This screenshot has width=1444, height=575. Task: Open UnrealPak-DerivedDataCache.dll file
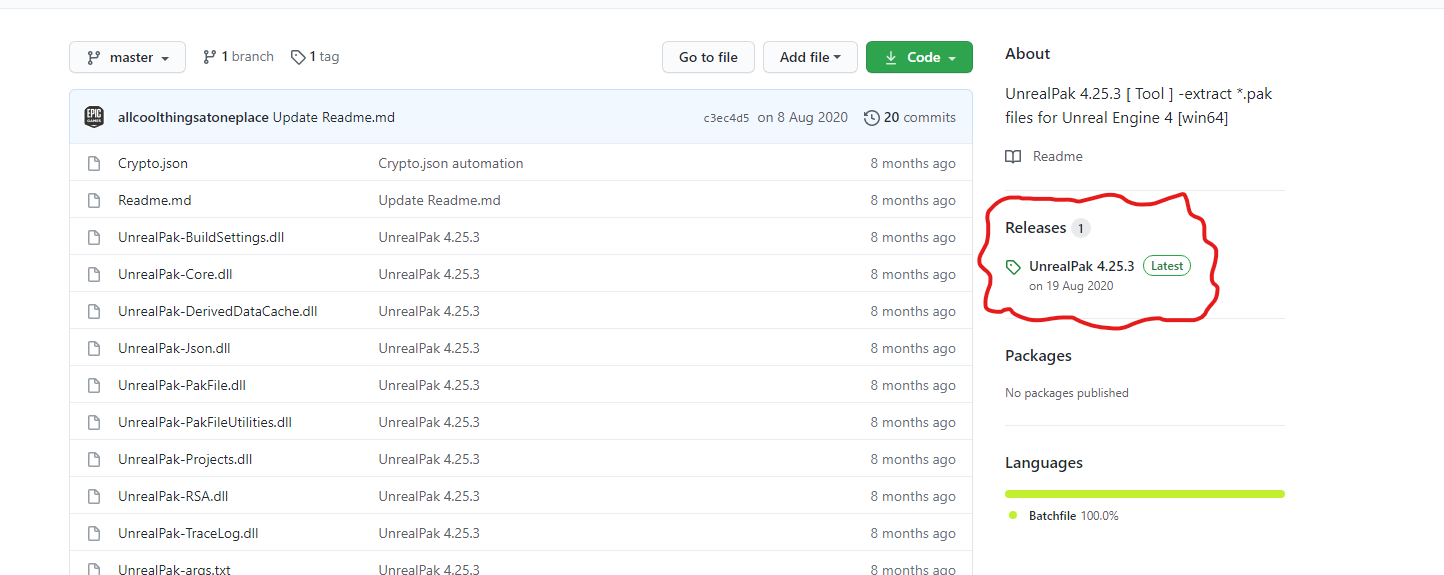point(218,311)
